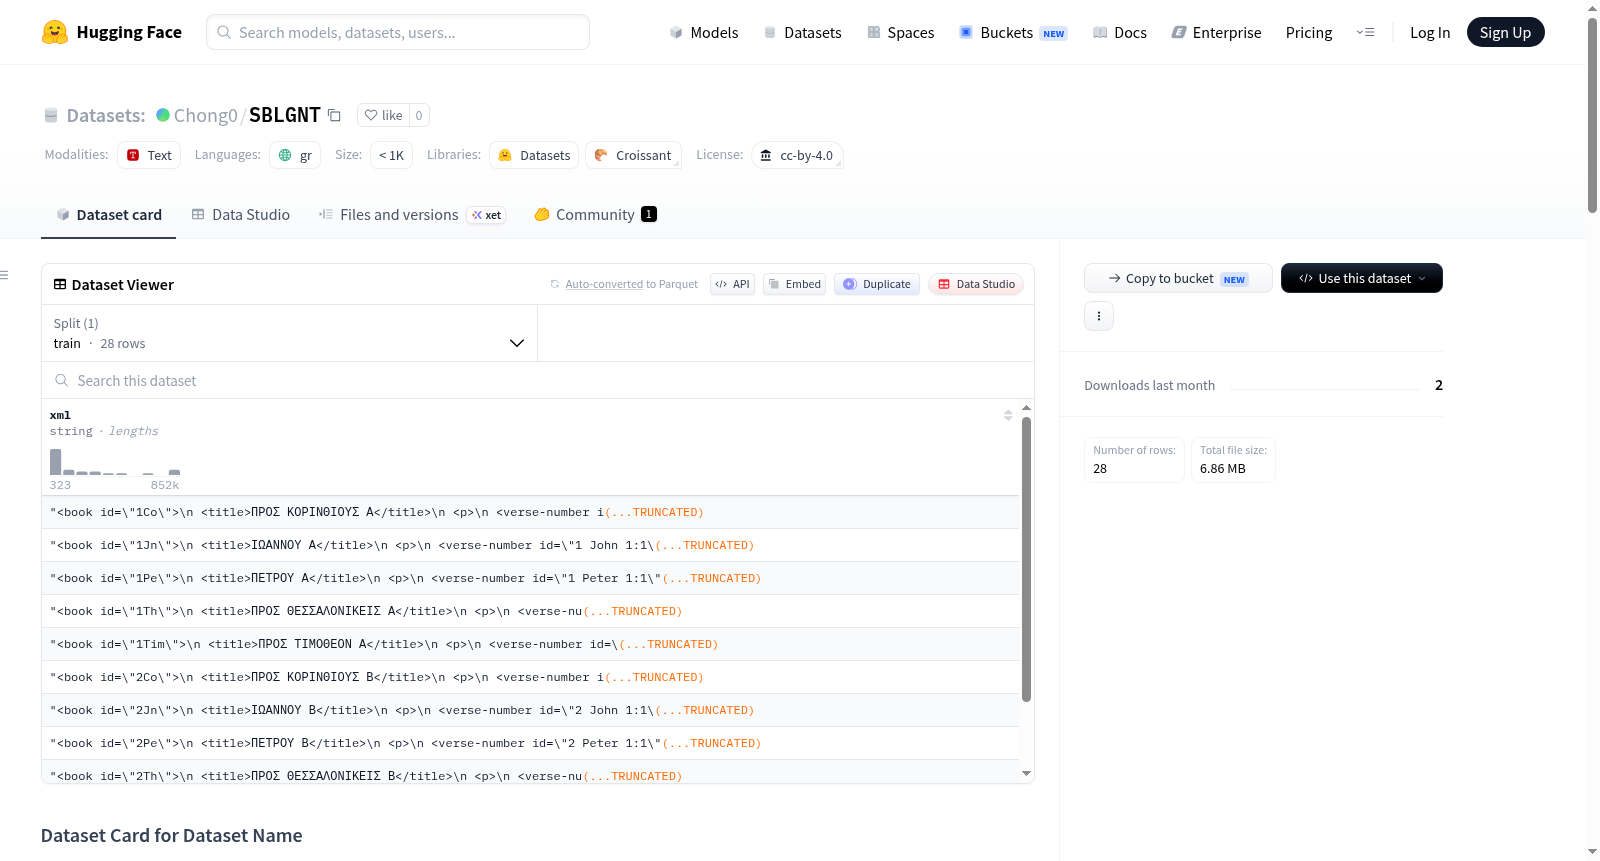
Task: Open Enterprise in the top navigation
Action: [1216, 32]
